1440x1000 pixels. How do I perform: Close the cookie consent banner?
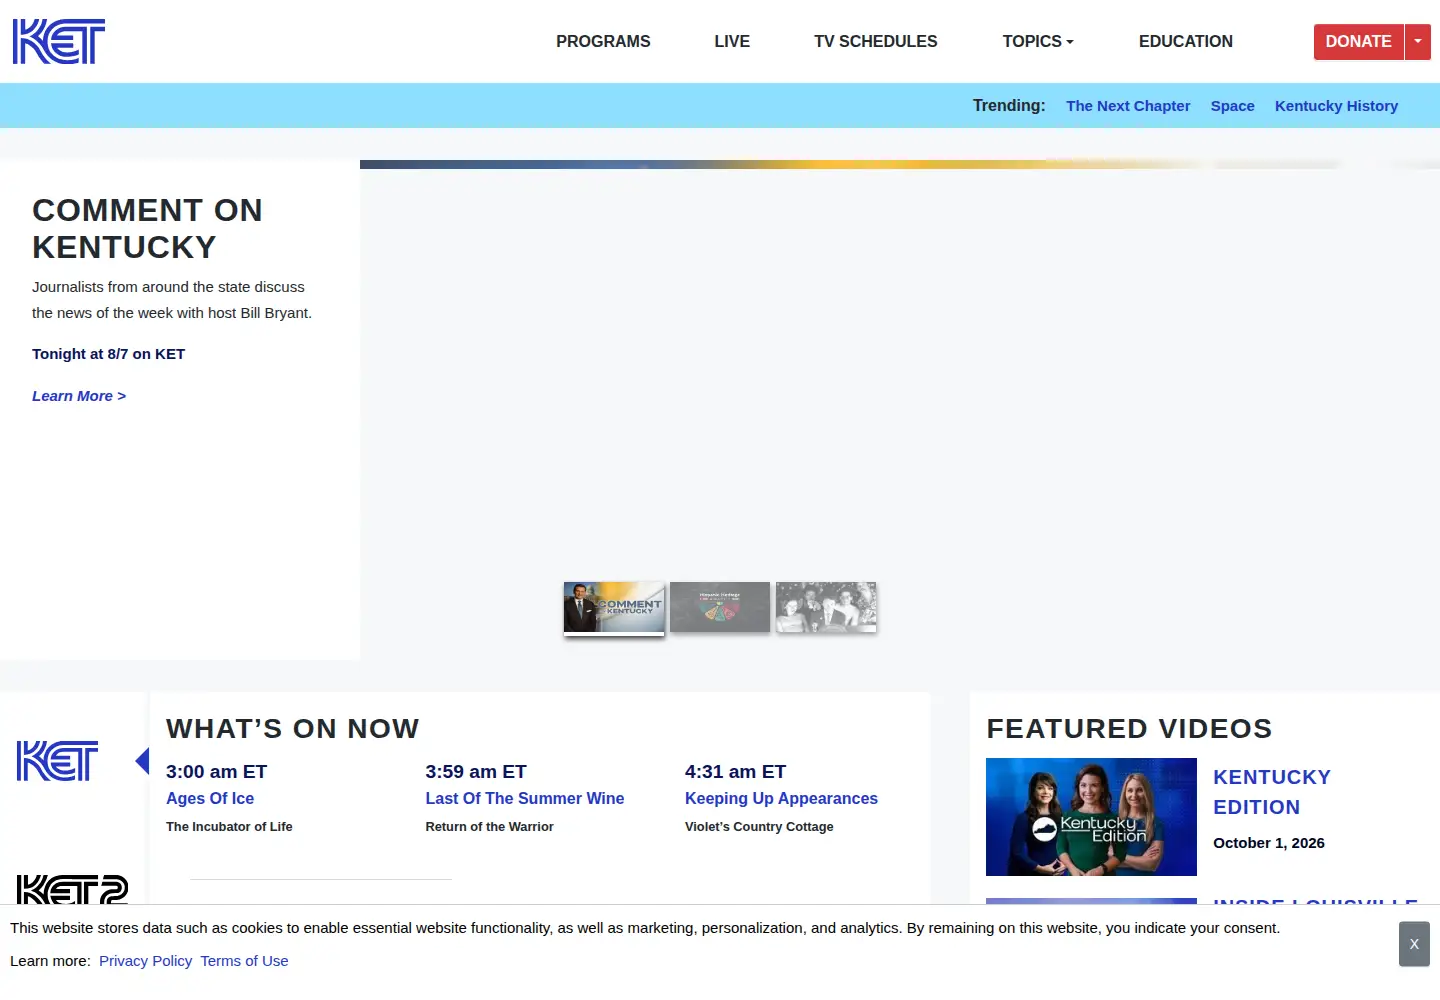pos(1414,944)
